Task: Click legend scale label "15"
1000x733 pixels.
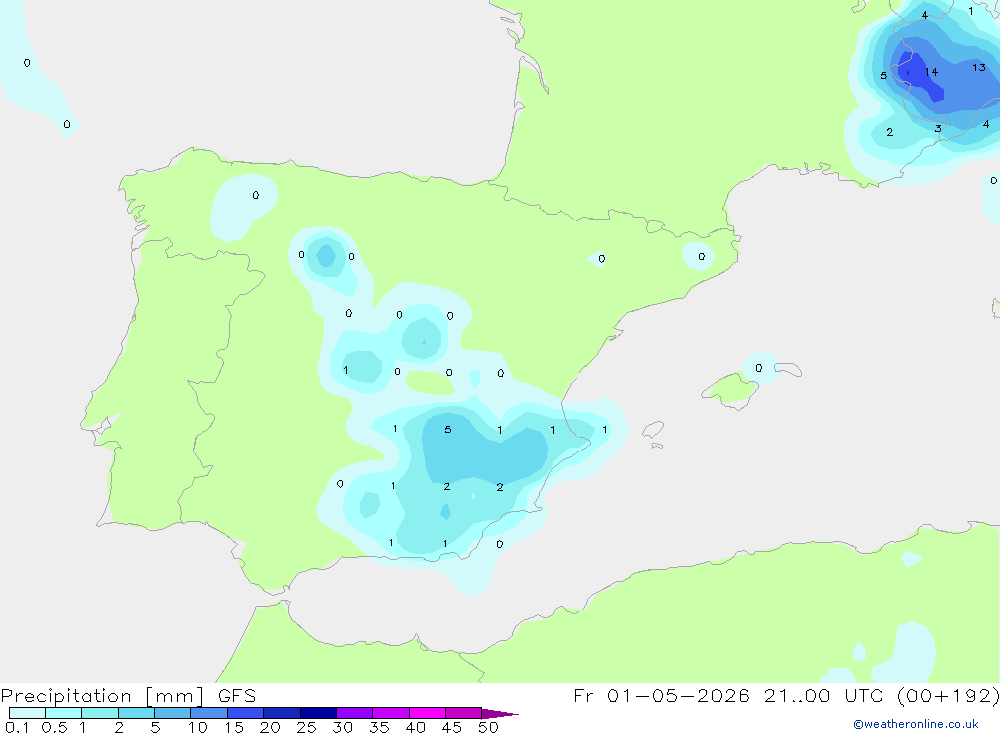Action: (x=234, y=727)
